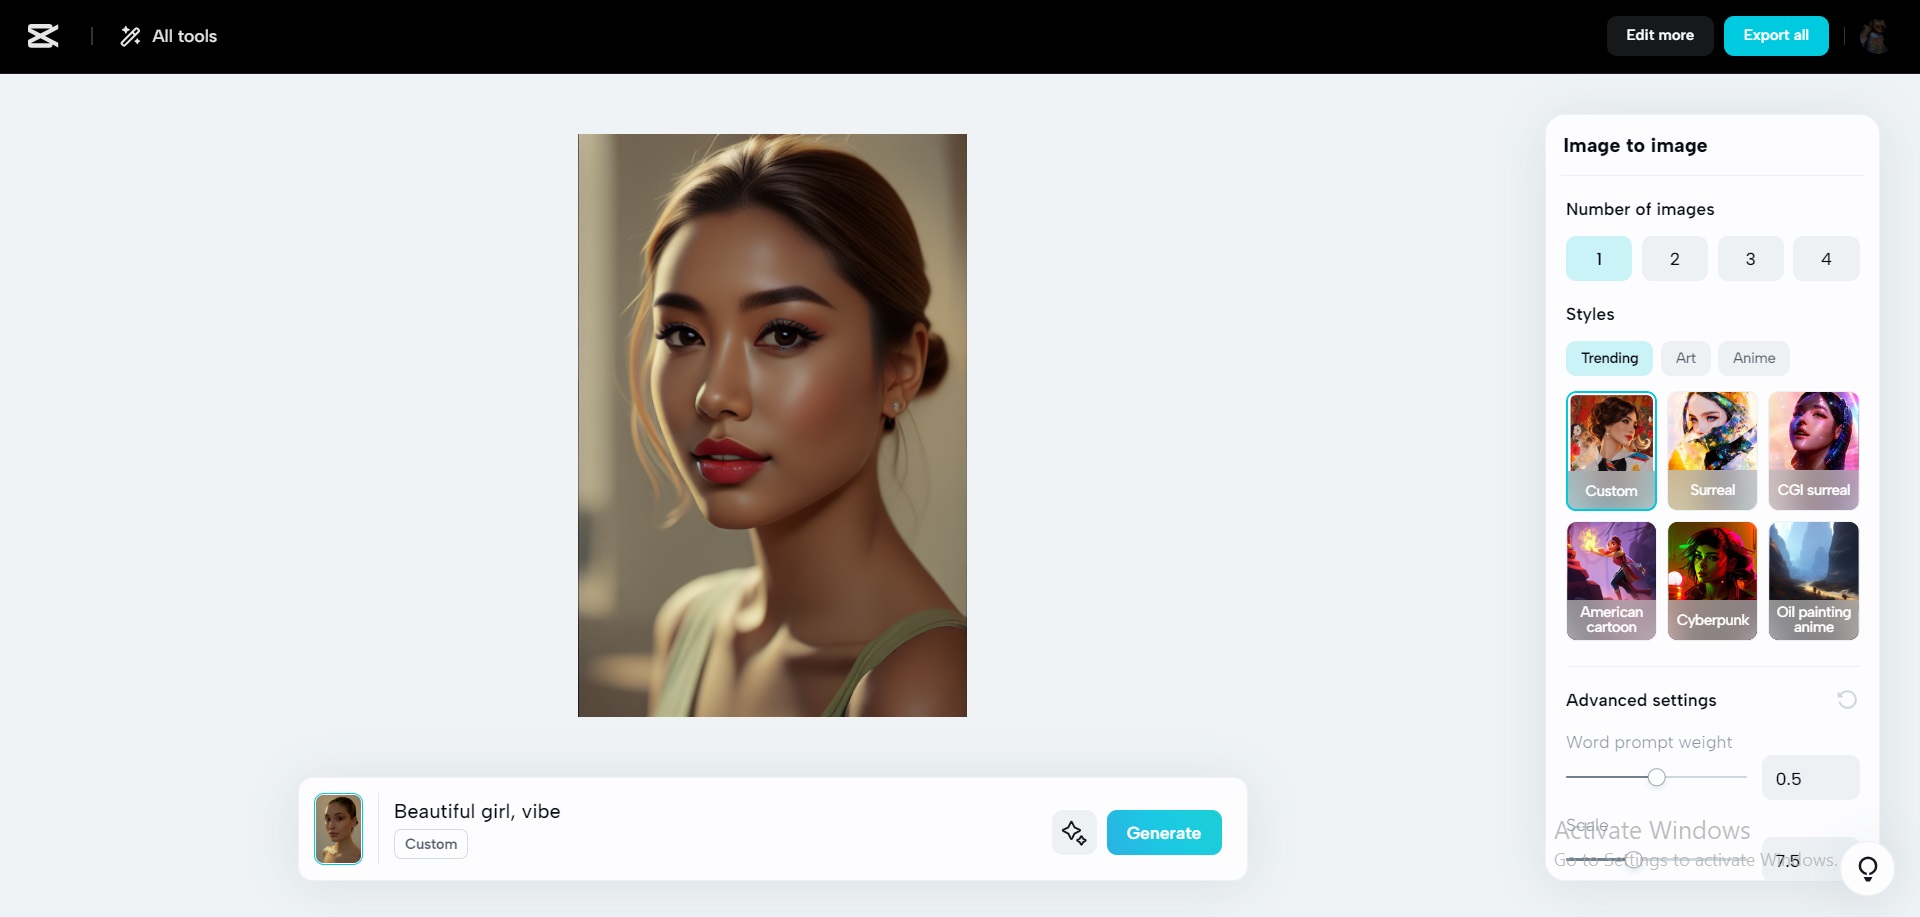Click the generated portrait image
The height and width of the screenshot is (917, 1920).
[x=772, y=425]
